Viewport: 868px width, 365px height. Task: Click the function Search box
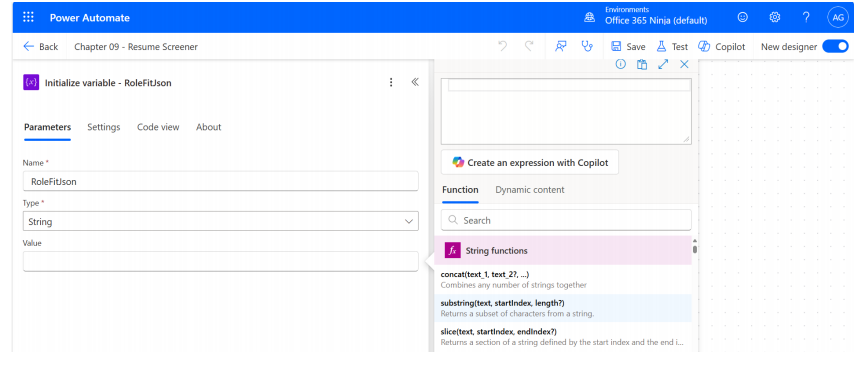pyautogui.click(x=566, y=220)
